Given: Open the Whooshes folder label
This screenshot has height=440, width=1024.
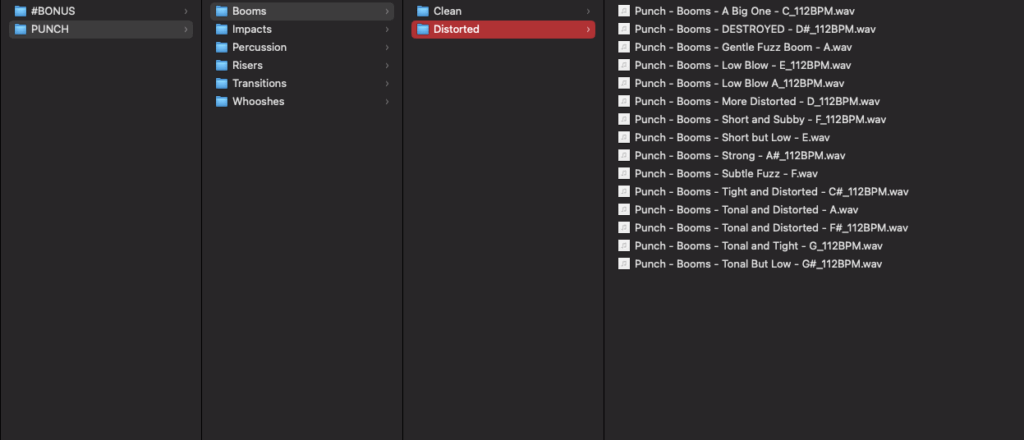Looking at the screenshot, I should click(x=258, y=102).
